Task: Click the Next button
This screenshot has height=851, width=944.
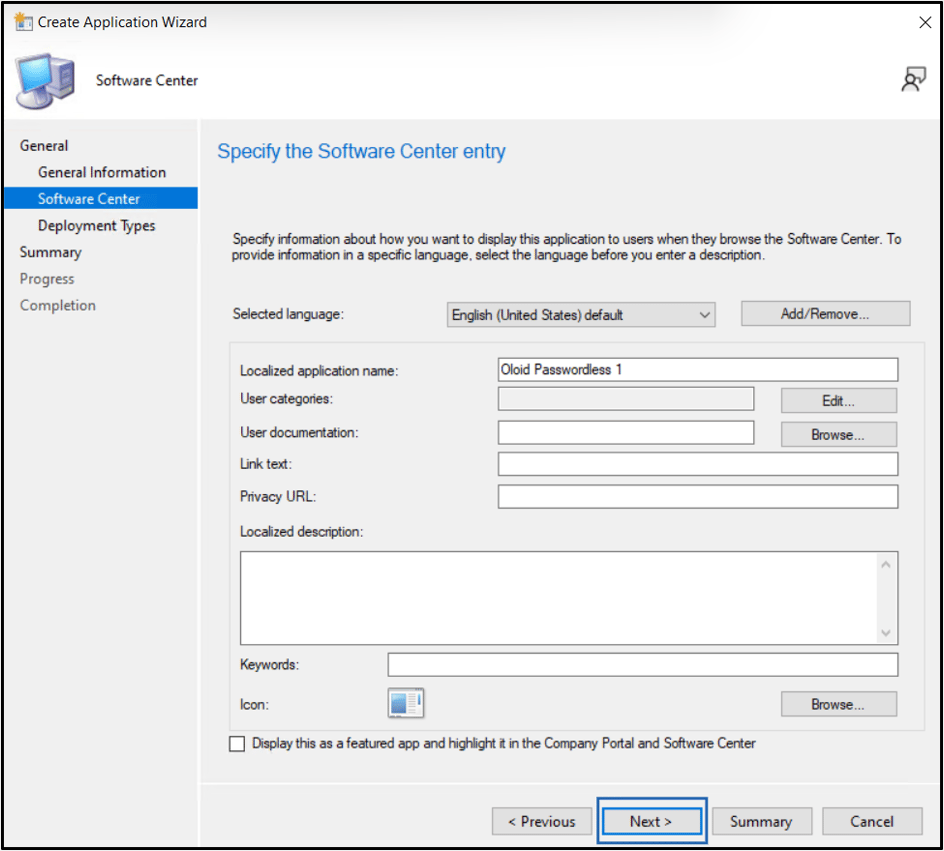Action: click(x=651, y=822)
